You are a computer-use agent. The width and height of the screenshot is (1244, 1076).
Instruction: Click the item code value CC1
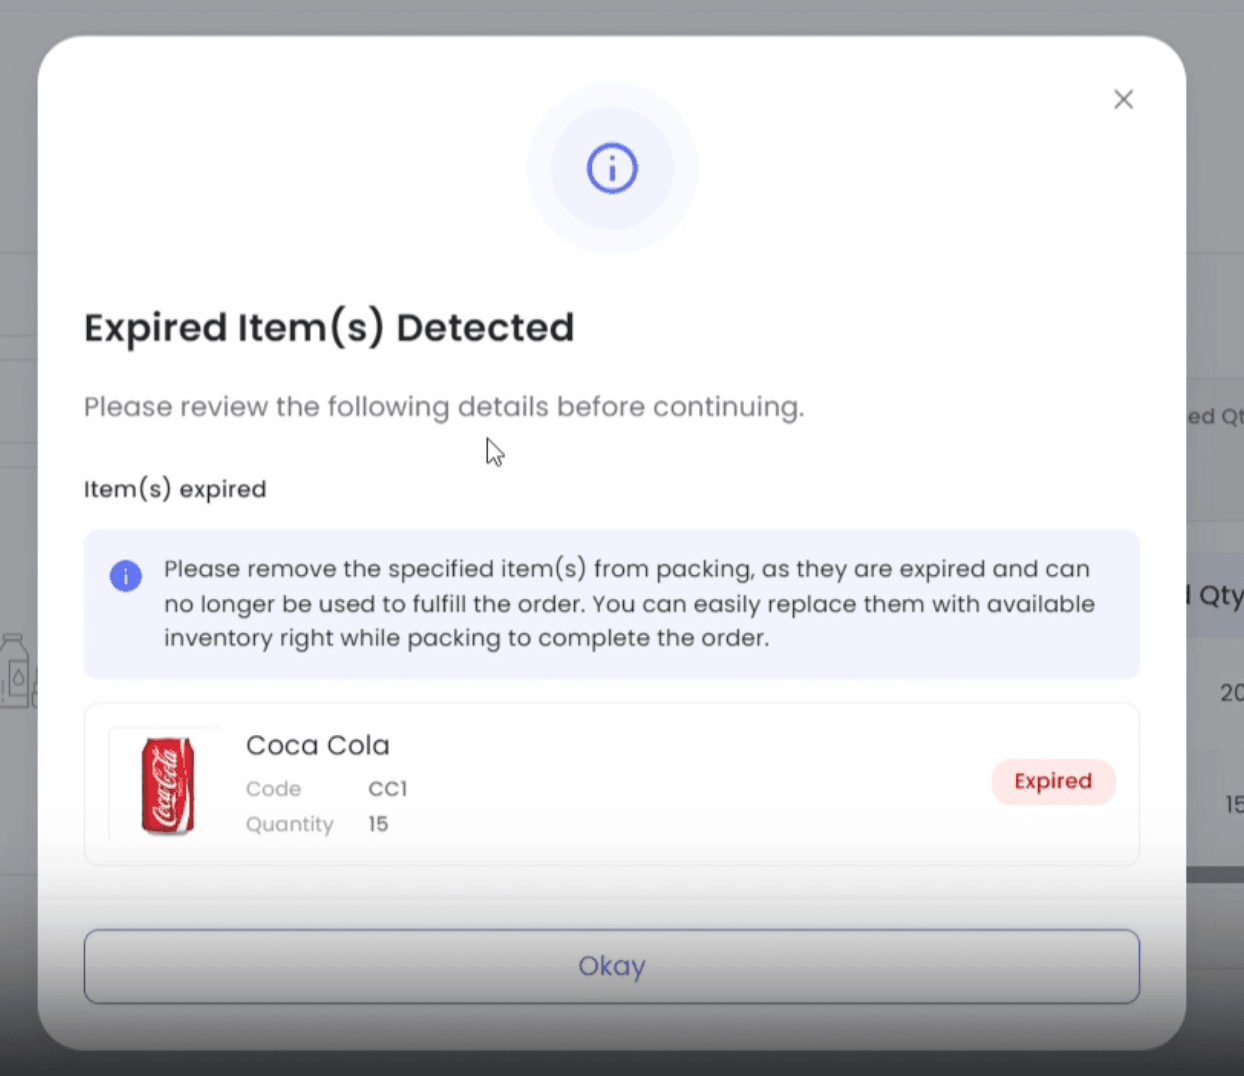point(387,789)
